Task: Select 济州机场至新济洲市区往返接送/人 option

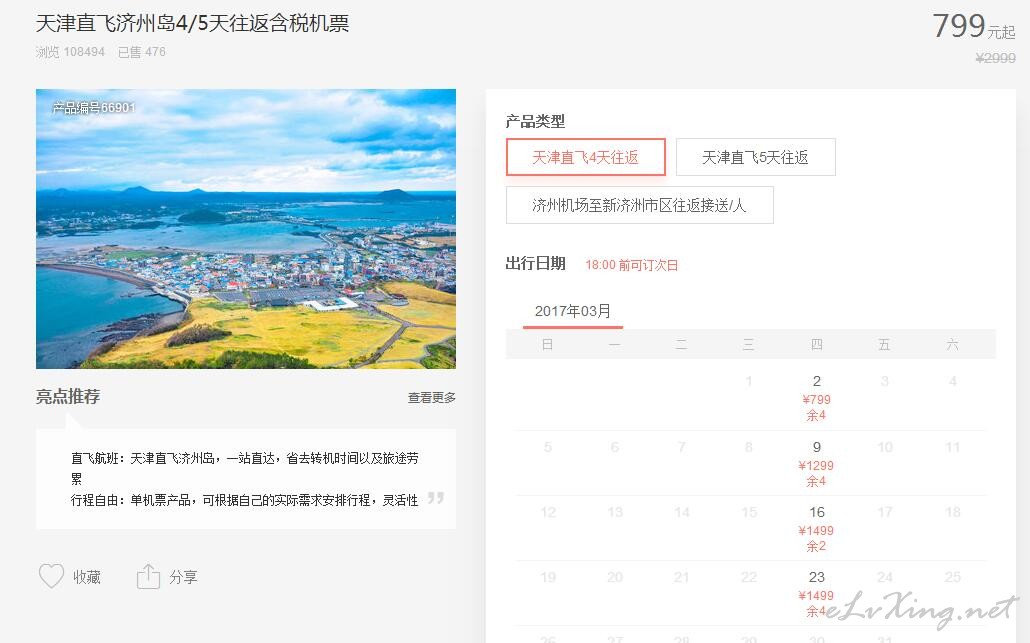Action: point(639,205)
